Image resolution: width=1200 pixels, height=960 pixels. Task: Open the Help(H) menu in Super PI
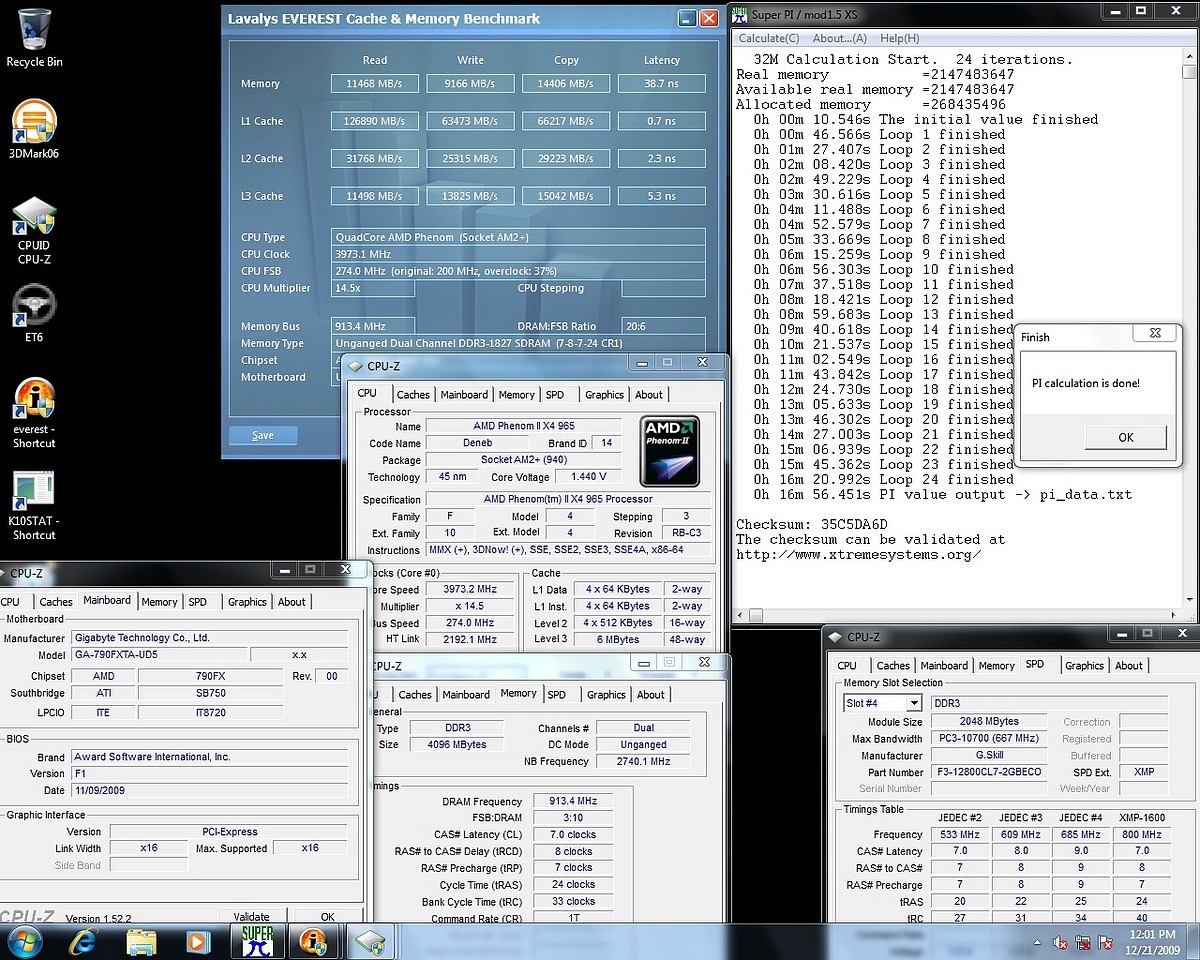pos(899,38)
